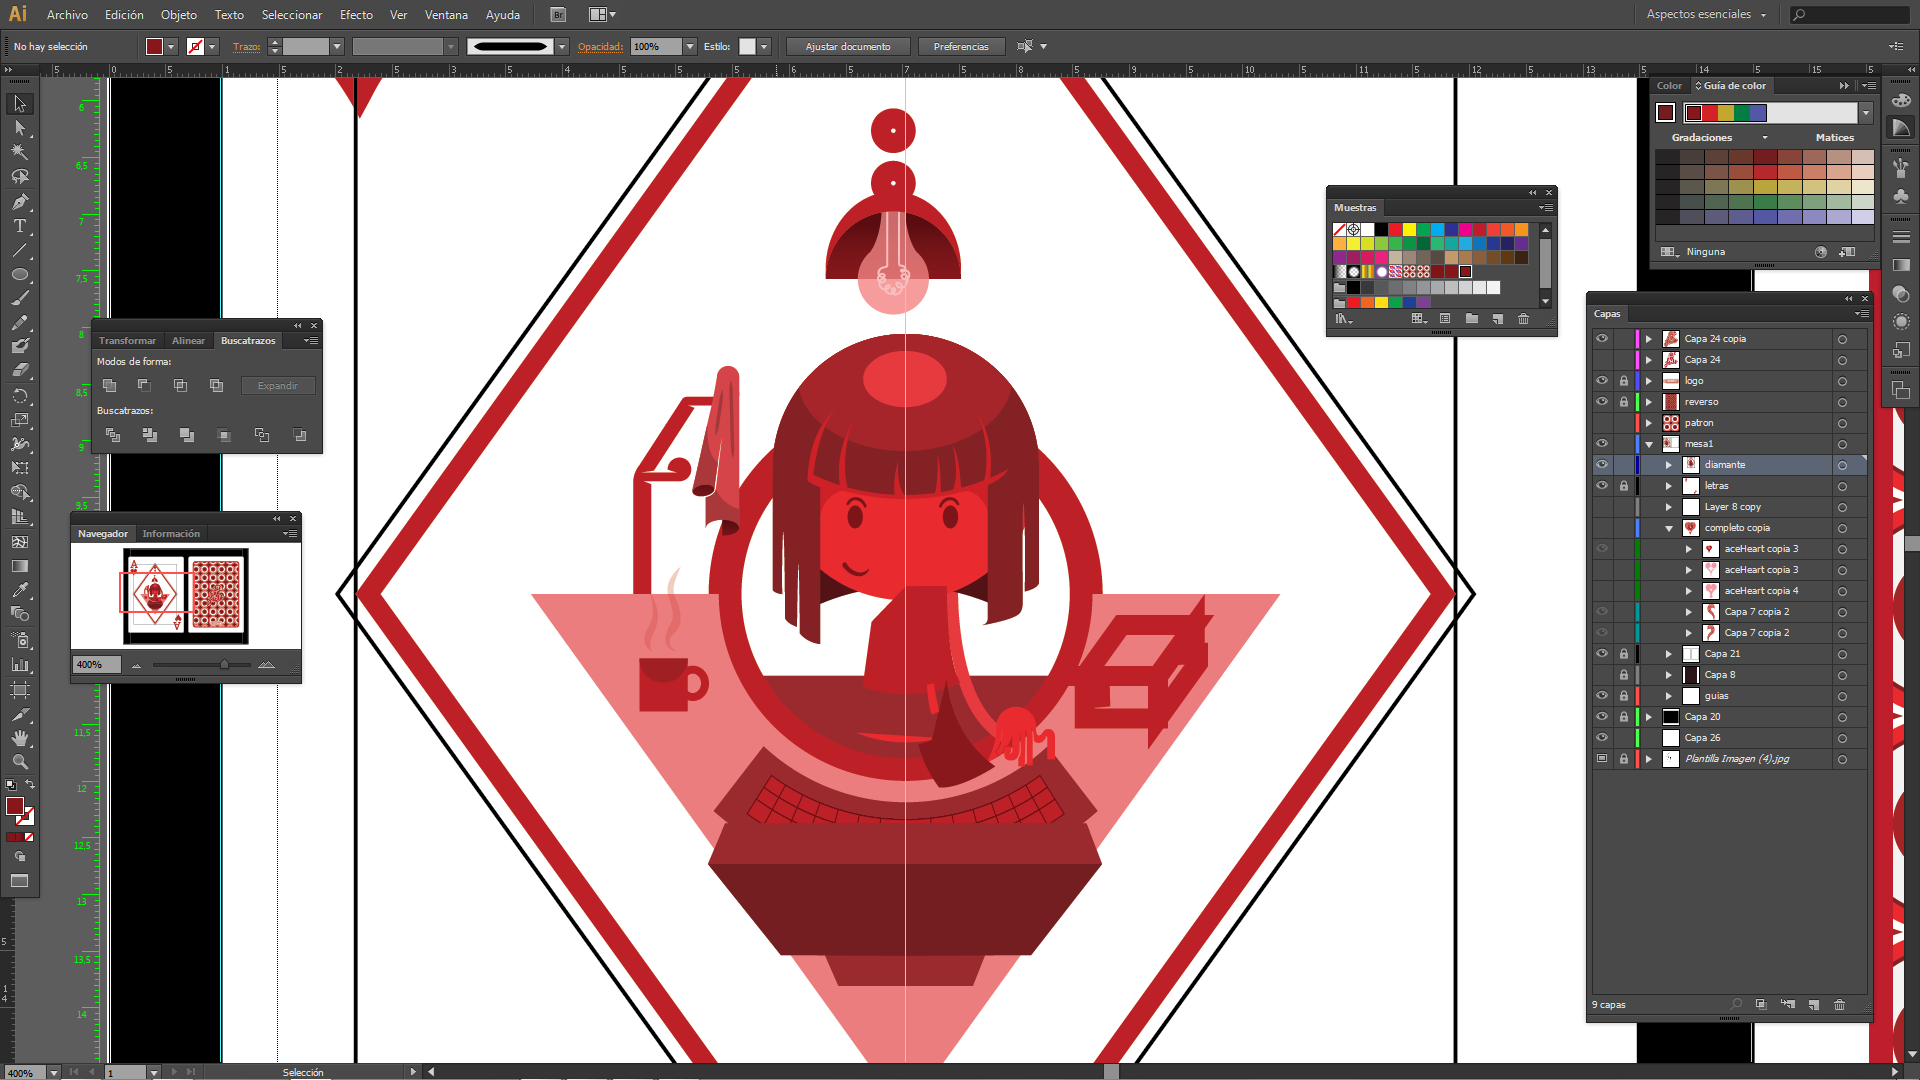Select the Type tool

19,226
